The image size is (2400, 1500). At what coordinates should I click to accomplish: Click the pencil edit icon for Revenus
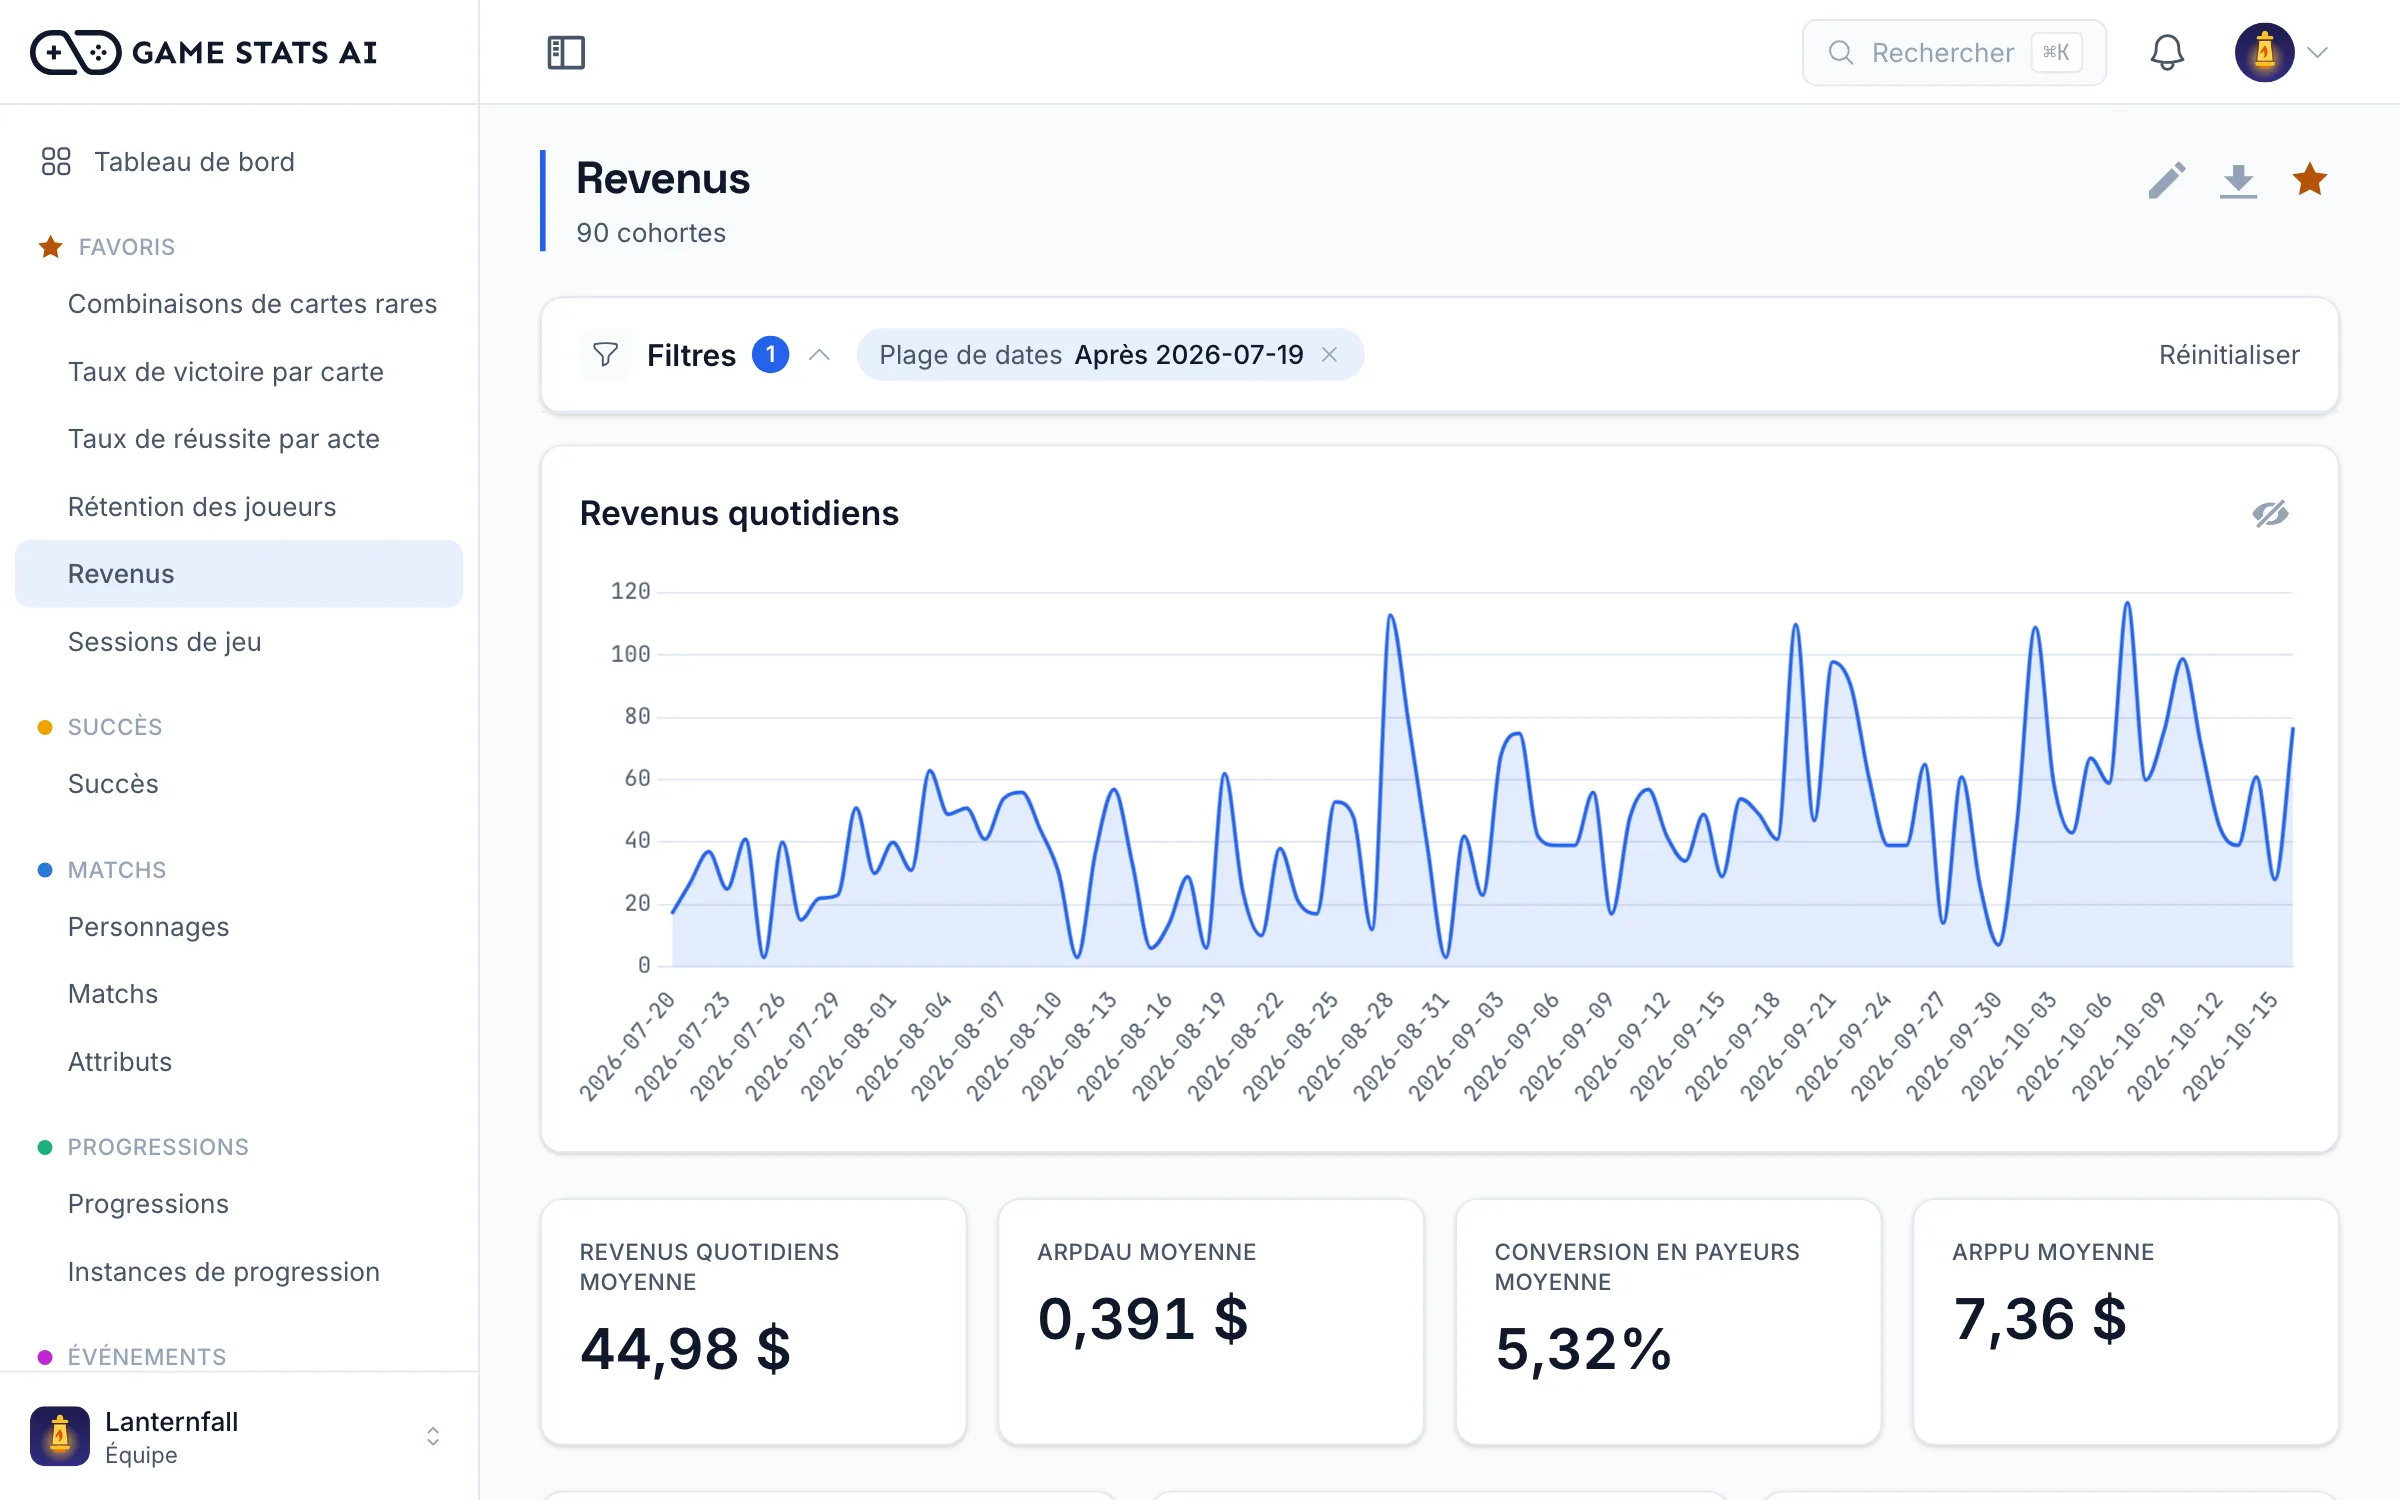[2166, 181]
